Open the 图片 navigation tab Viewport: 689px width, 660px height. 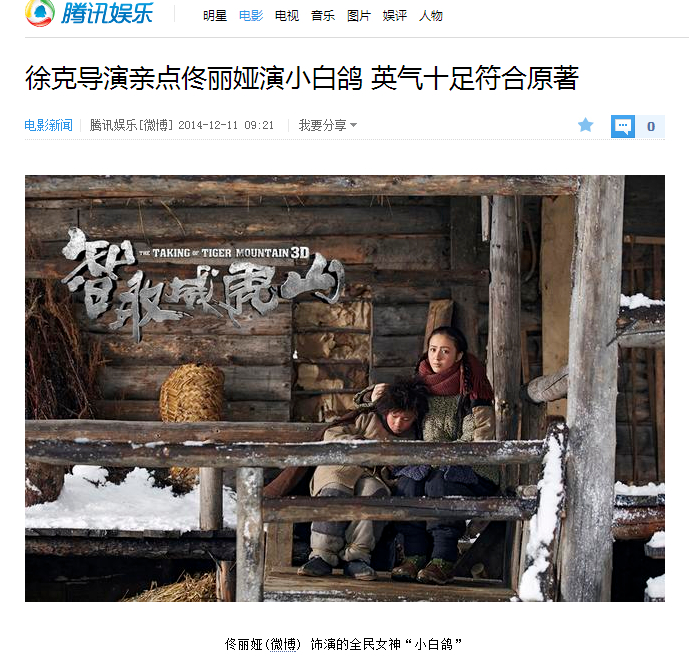(359, 16)
